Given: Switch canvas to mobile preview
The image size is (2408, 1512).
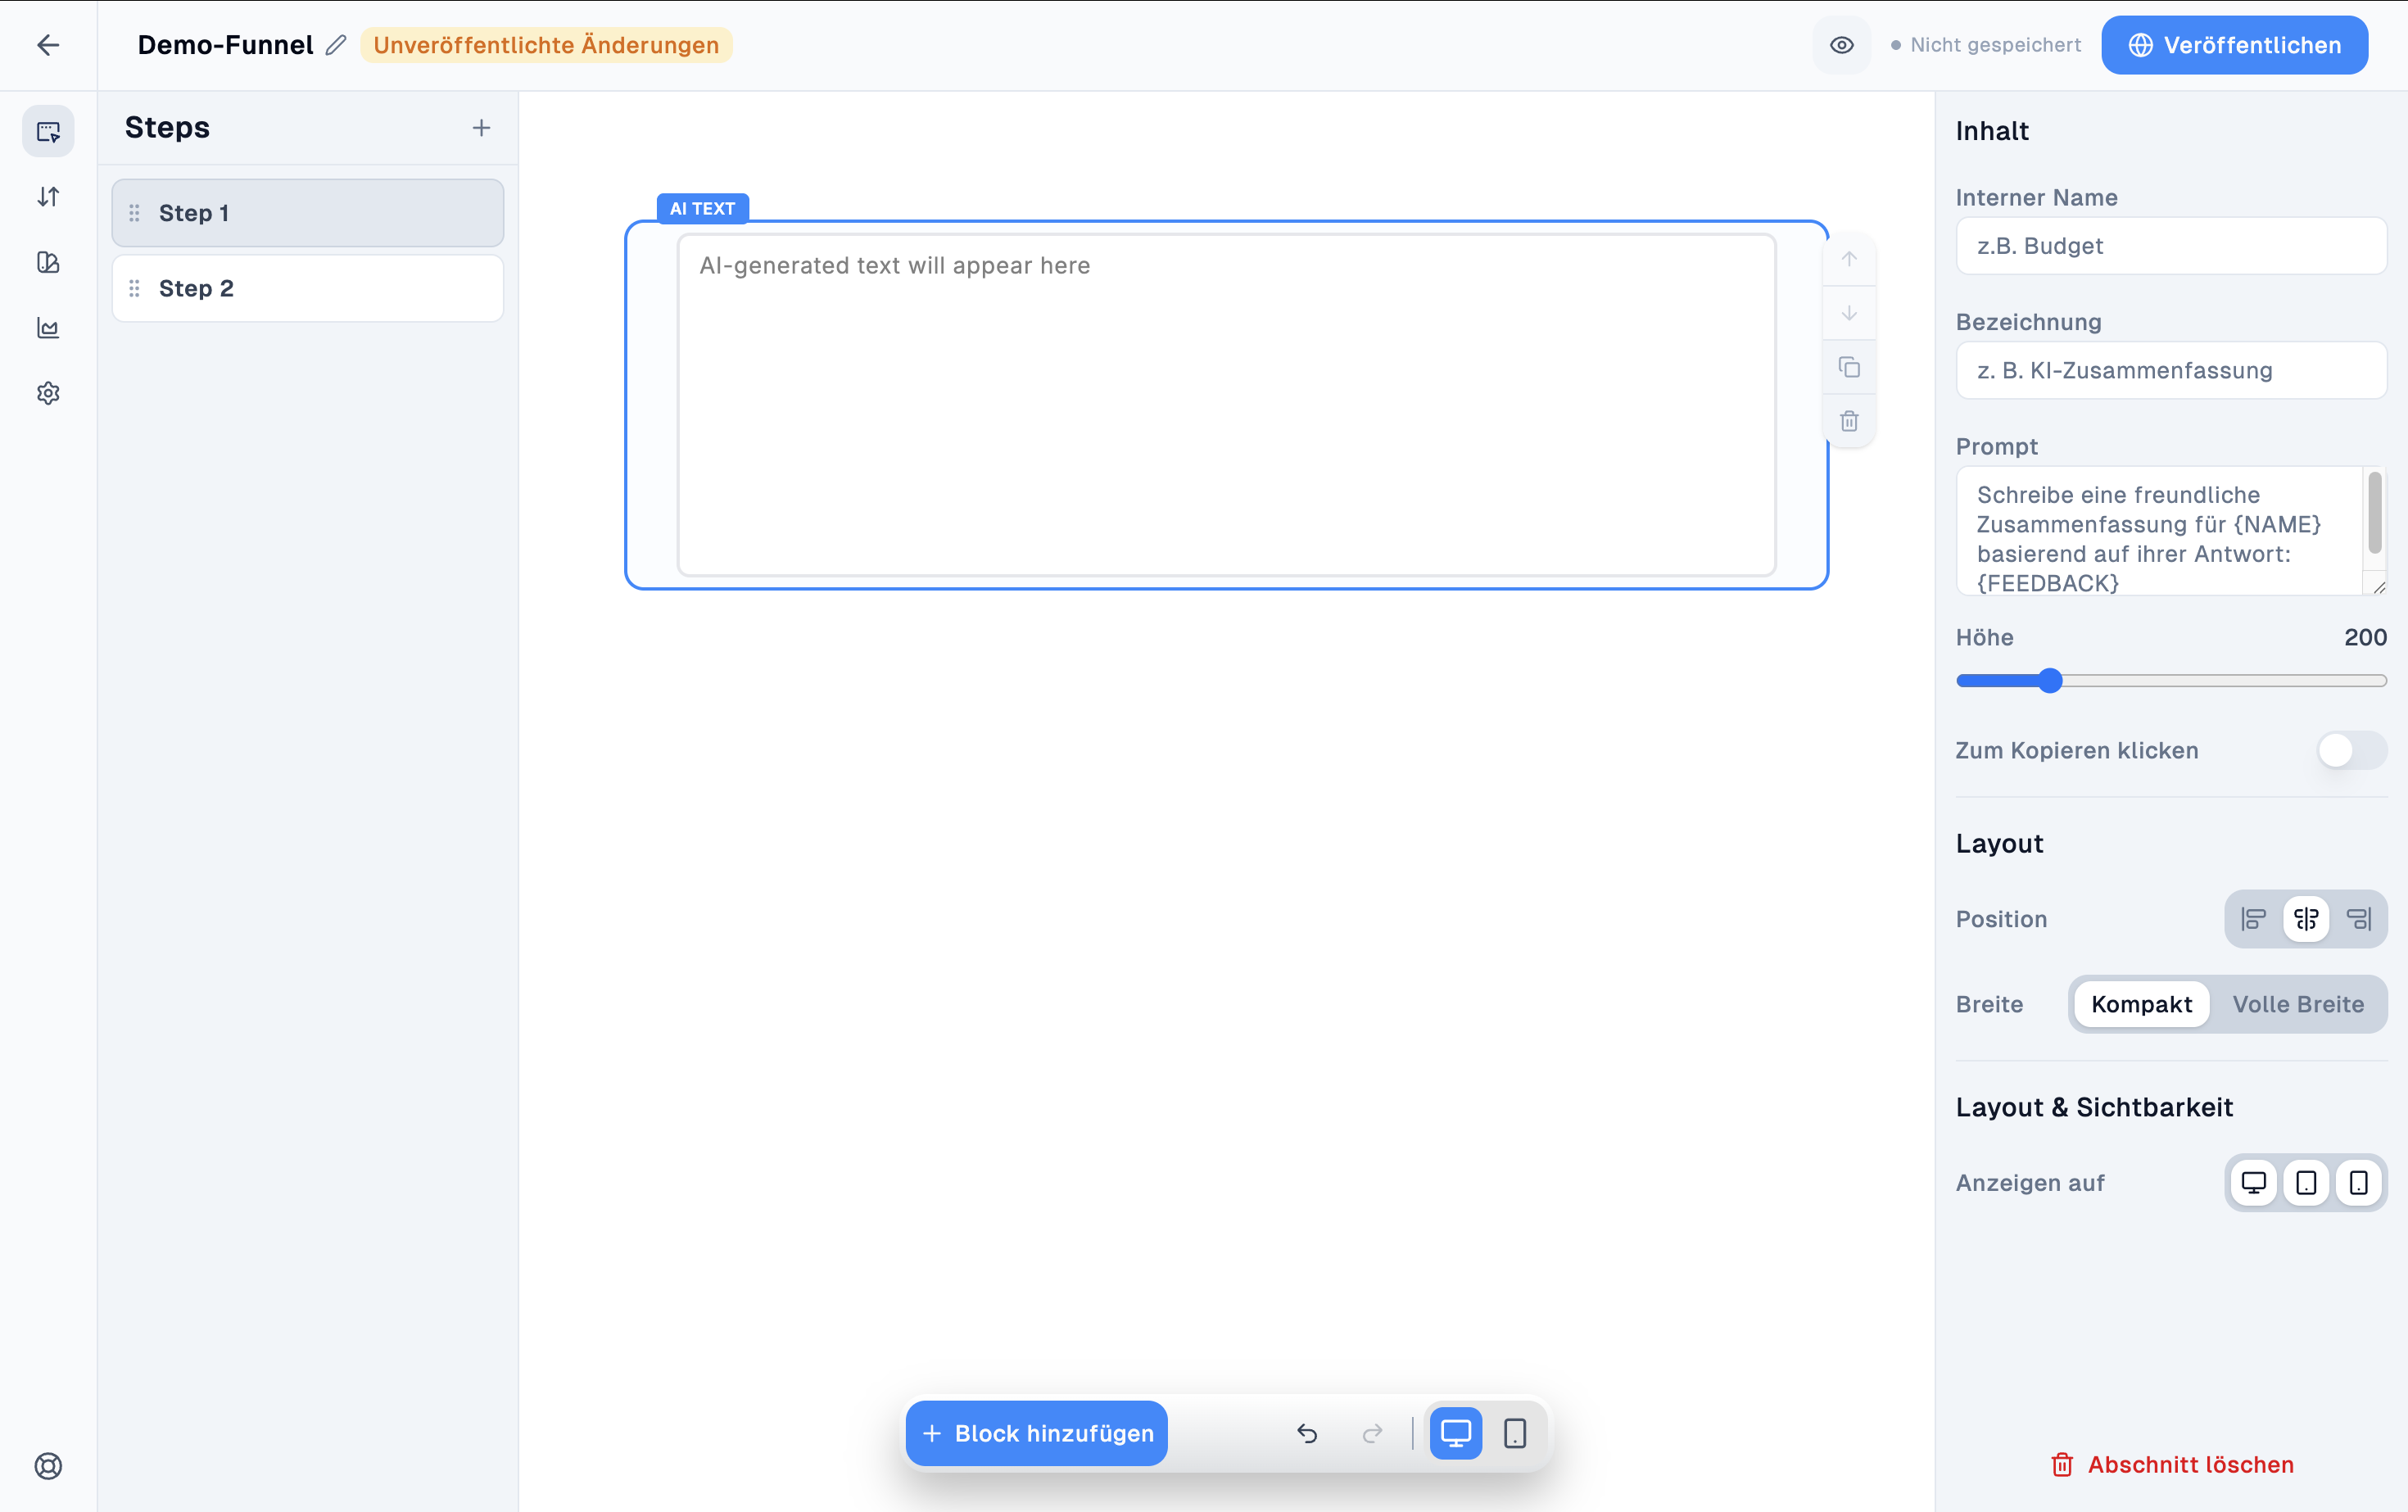Looking at the screenshot, I should pos(1515,1433).
